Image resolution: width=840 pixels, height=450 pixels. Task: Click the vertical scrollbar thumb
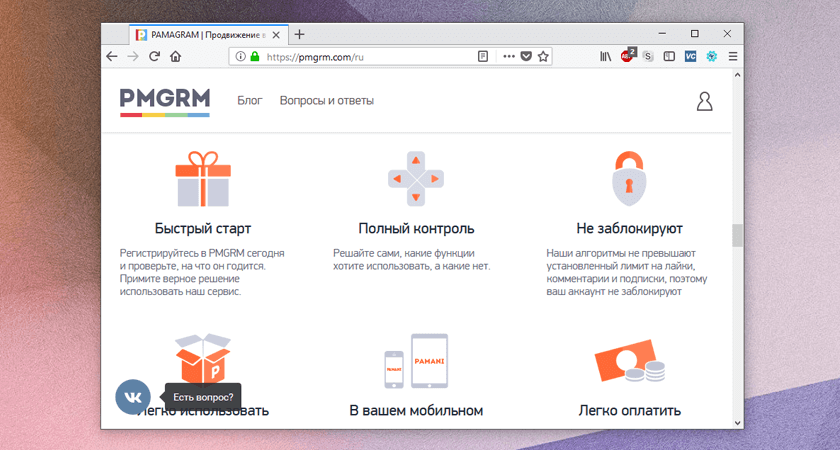click(x=738, y=235)
